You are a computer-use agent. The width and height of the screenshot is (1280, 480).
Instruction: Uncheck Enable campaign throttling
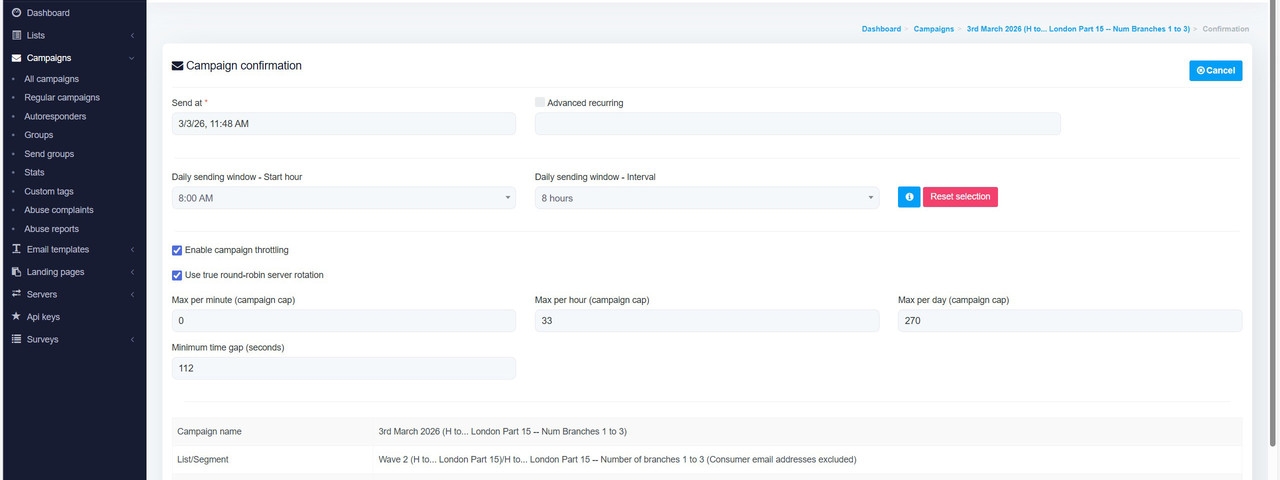[x=177, y=250]
